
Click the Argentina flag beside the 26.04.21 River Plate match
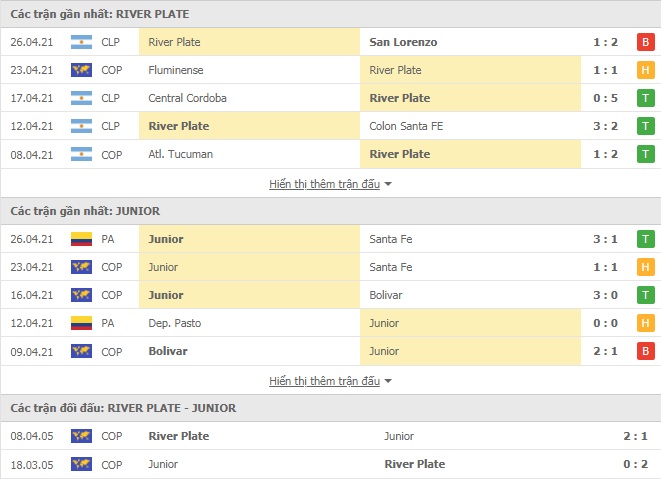(x=81, y=42)
